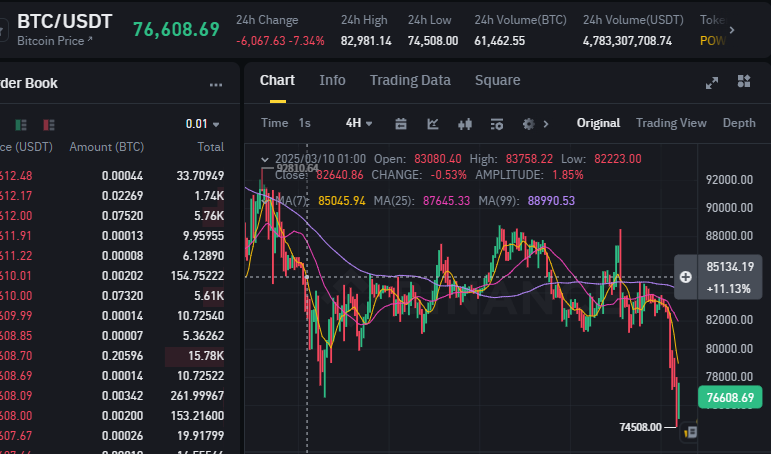Collapse the OHLC info chevron on chart
This screenshot has width=771, height=454.
pyautogui.click(x=264, y=158)
